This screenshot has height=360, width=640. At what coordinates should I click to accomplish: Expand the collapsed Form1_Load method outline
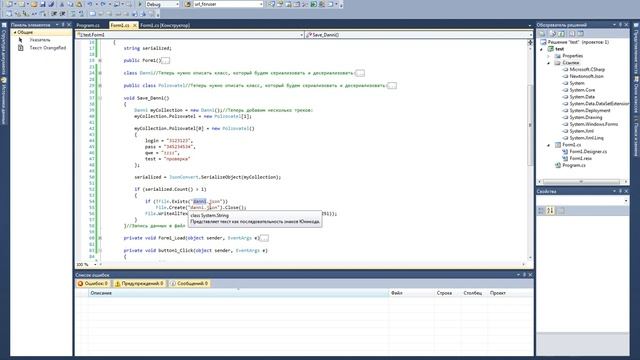click(100, 238)
